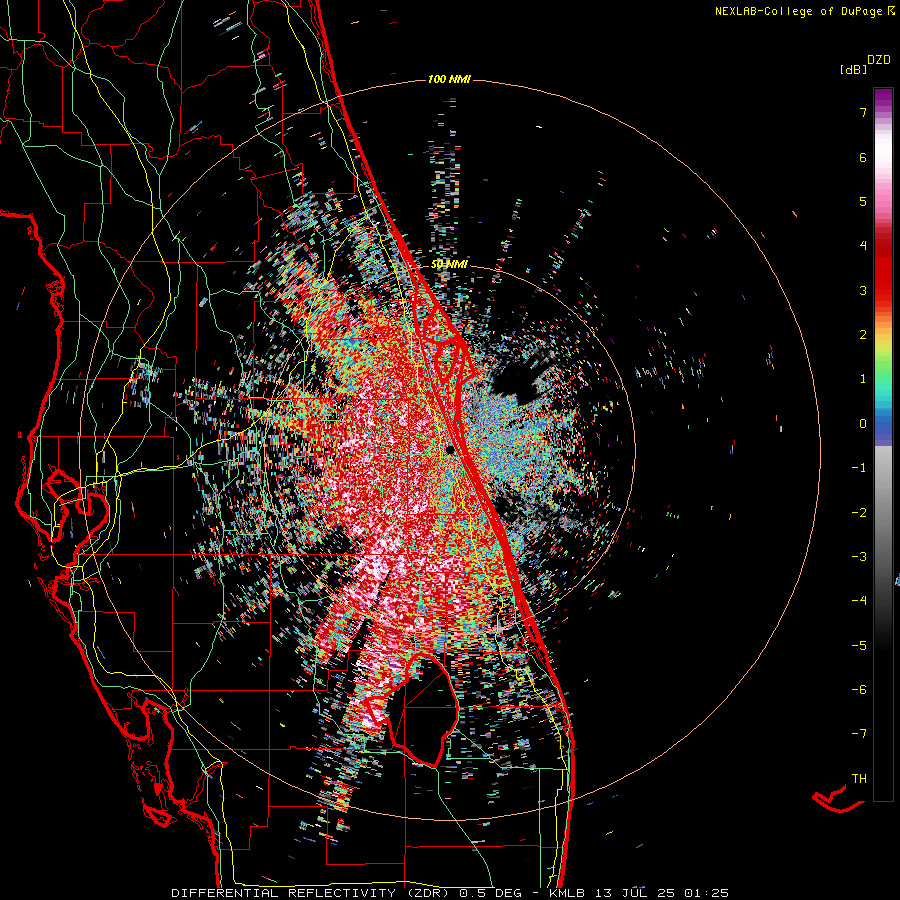Click the KMLB radar site black dot

(x=449, y=449)
